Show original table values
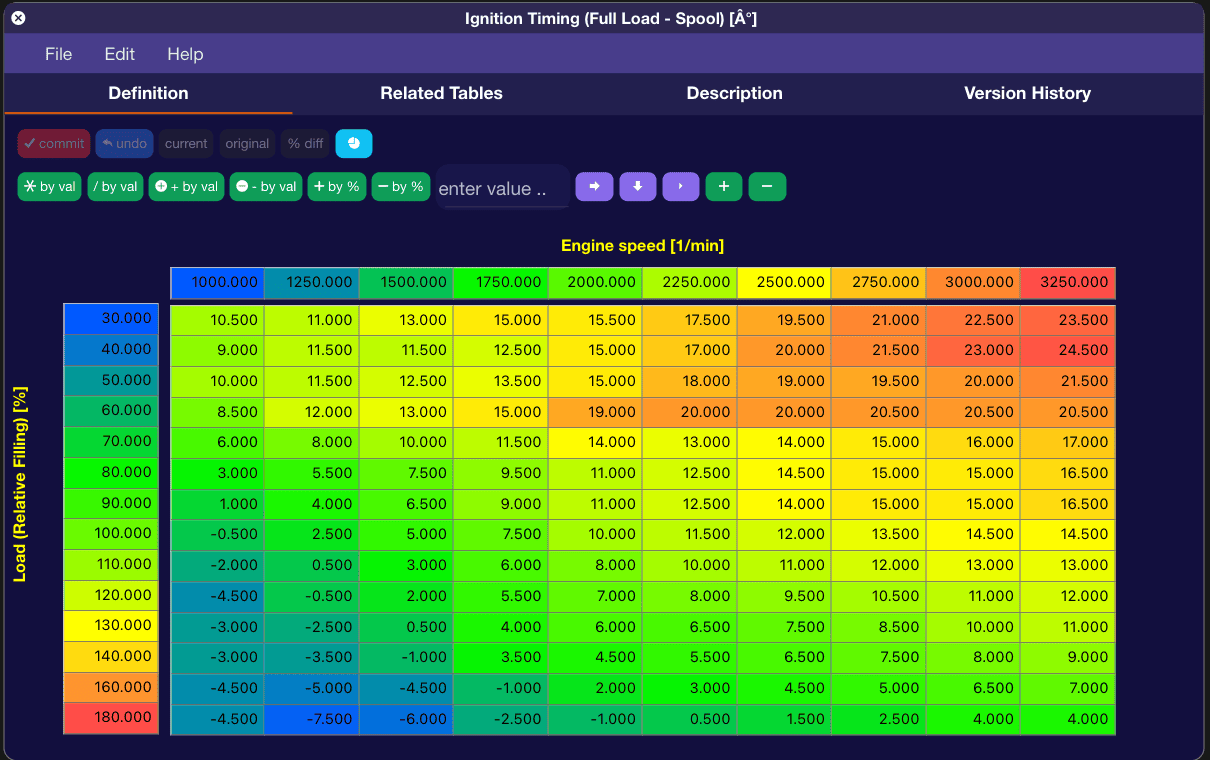This screenshot has width=1210, height=760. click(247, 143)
